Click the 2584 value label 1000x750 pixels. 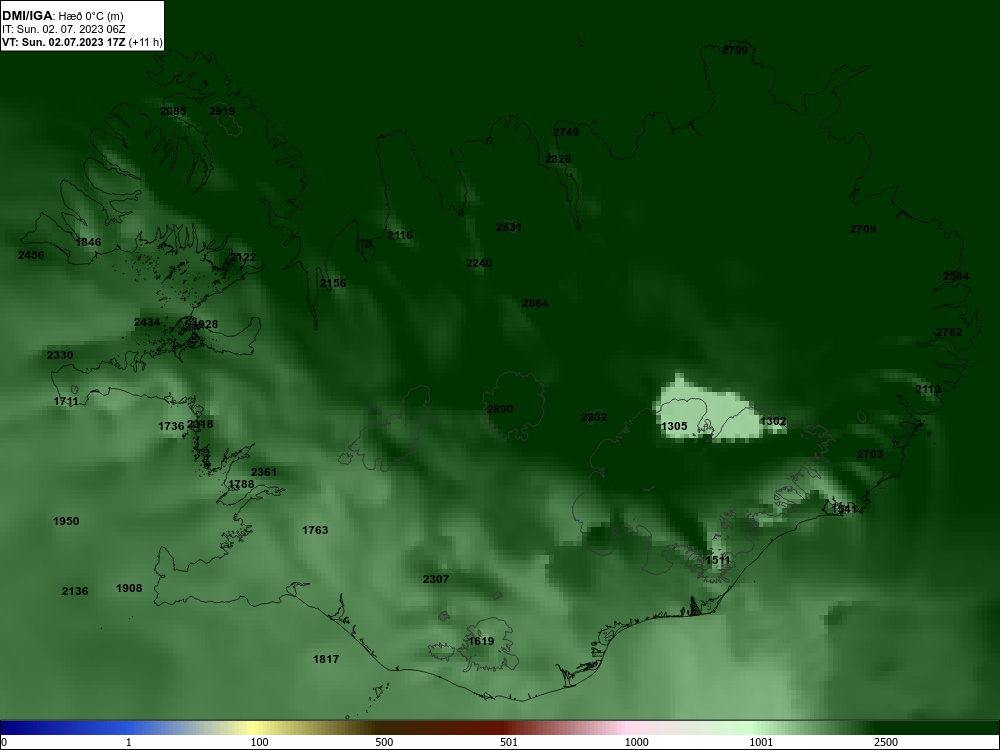pyautogui.click(x=956, y=276)
